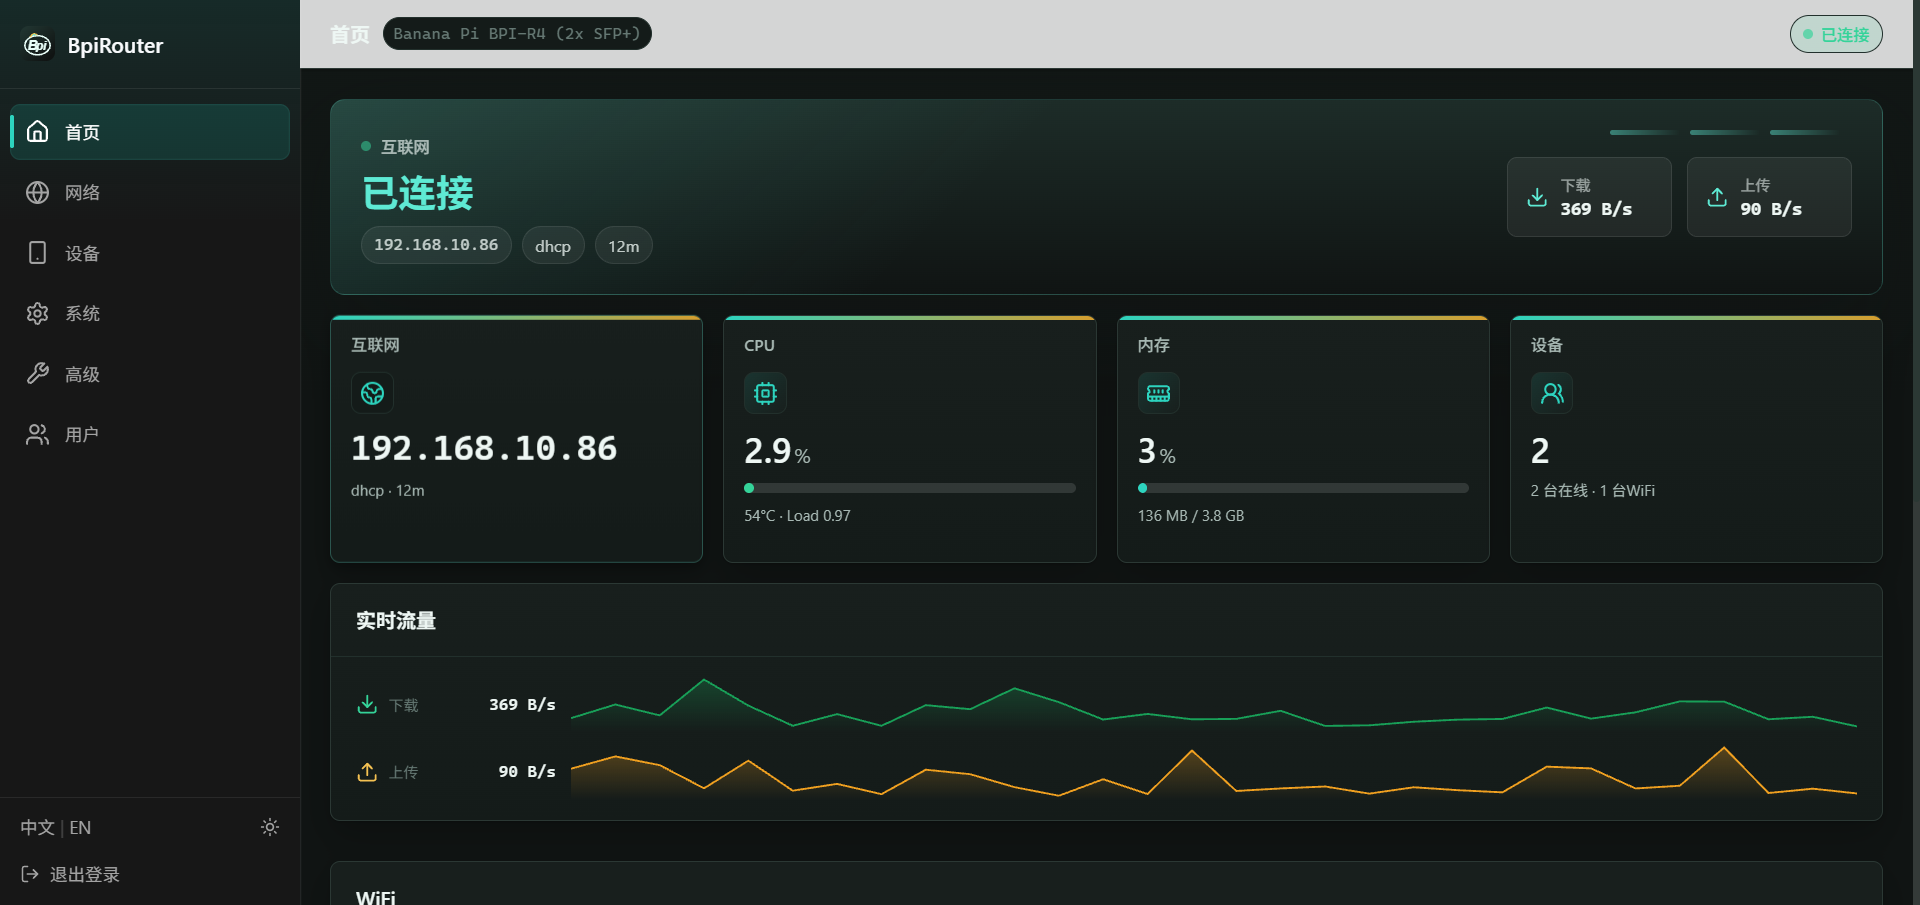Image resolution: width=1920 pixels, height=905 pixels.
Task: Click the BpiRouter logo icon
Action: [38, 45]
